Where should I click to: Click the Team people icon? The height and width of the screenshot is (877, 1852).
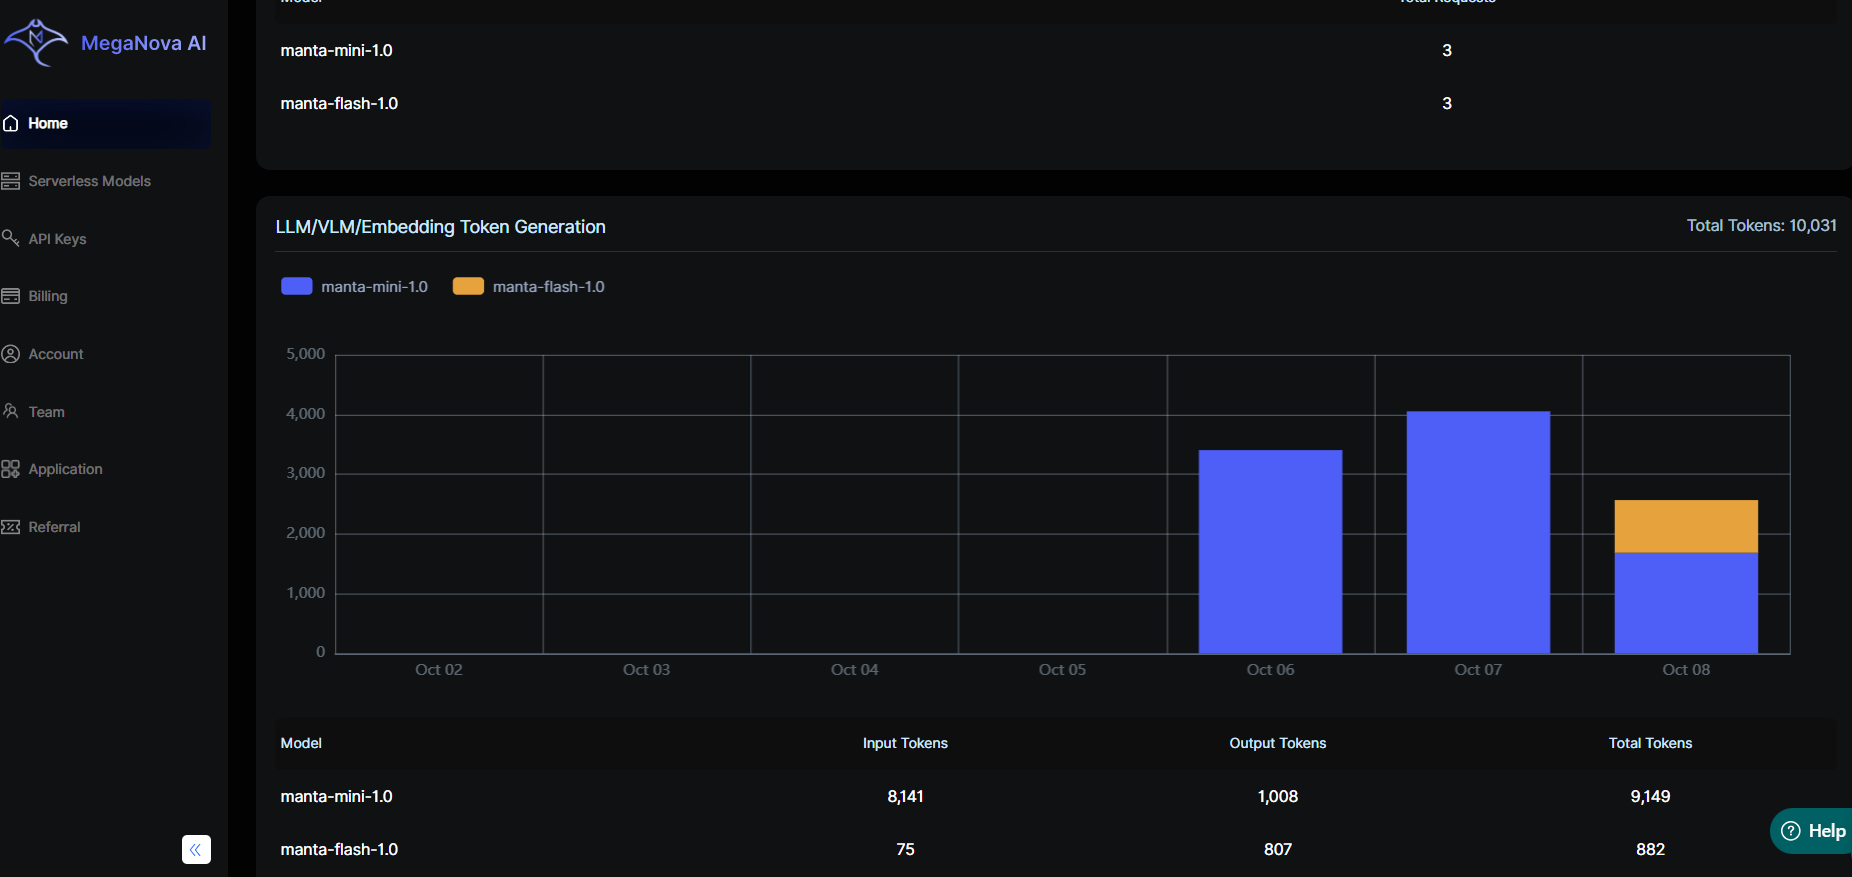11,411
